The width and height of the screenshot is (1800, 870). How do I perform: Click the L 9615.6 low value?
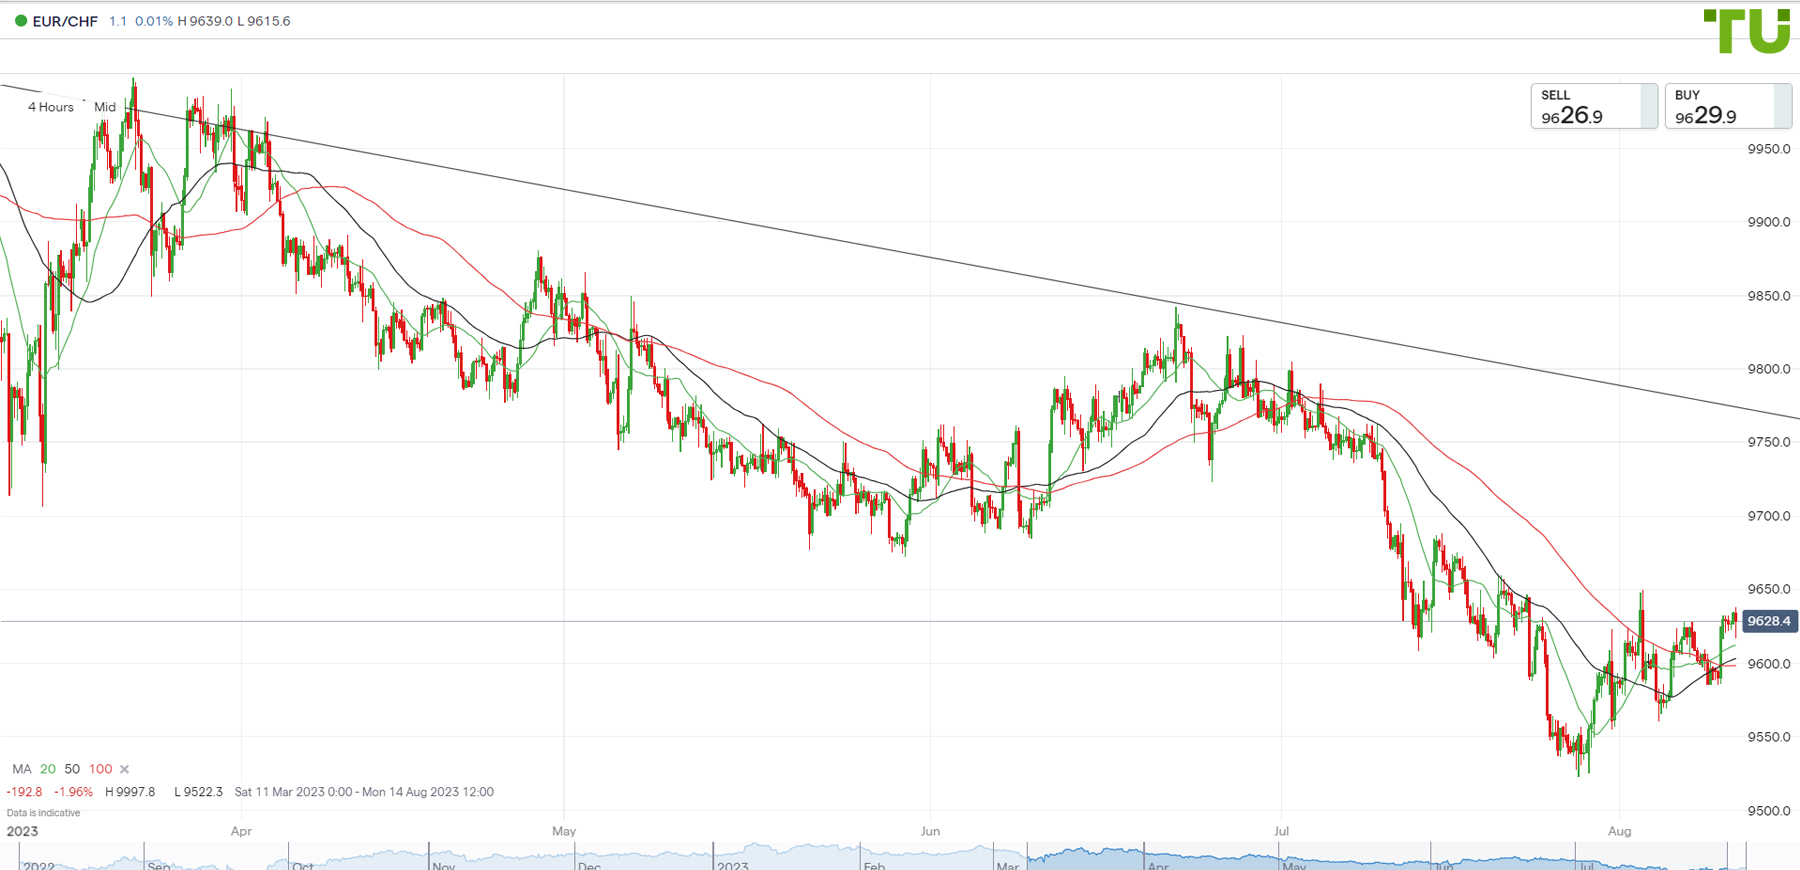pyautogui.click(x=264, y=21)
